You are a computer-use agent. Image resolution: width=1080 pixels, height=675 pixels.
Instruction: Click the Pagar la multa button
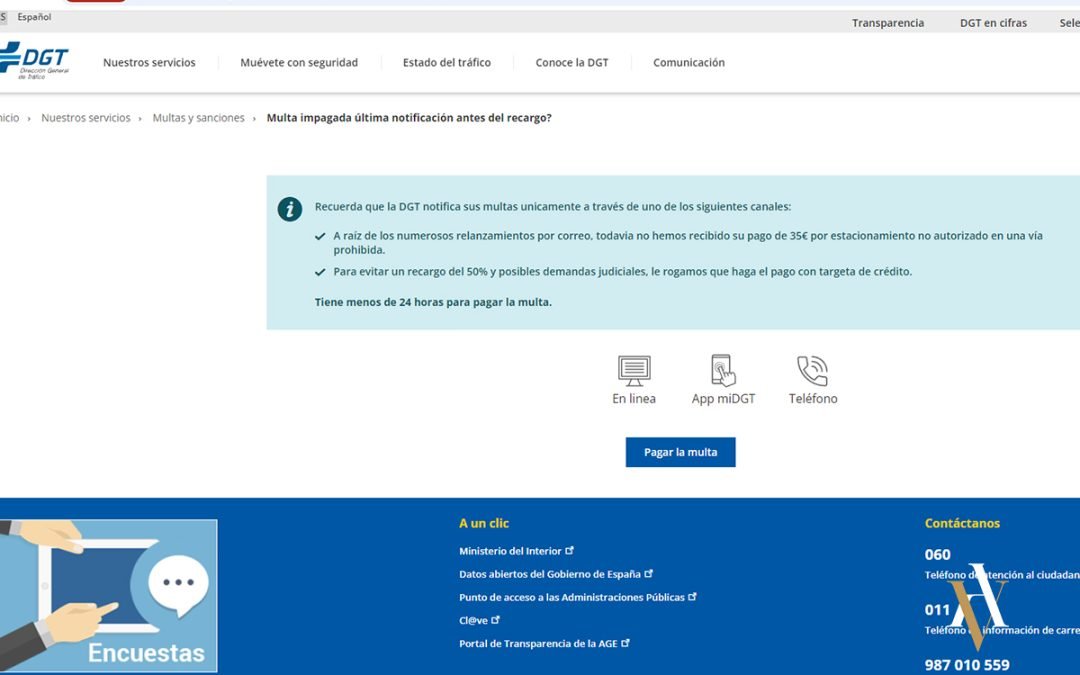click(681, 452)
